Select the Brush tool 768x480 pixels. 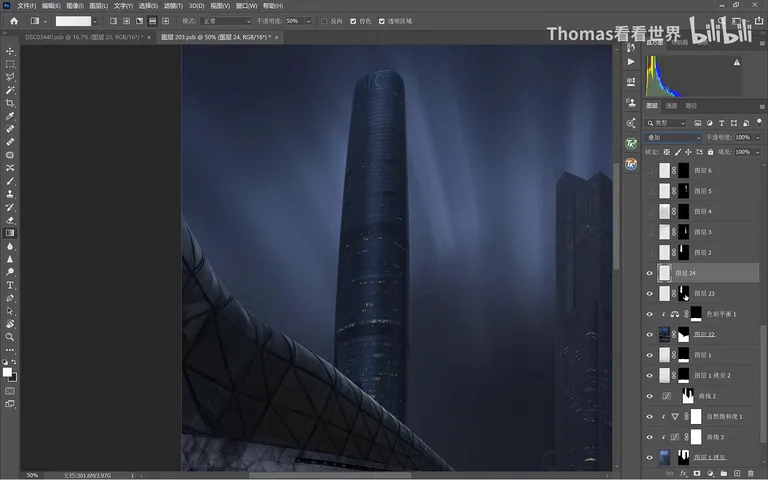[x=10, y=181]
